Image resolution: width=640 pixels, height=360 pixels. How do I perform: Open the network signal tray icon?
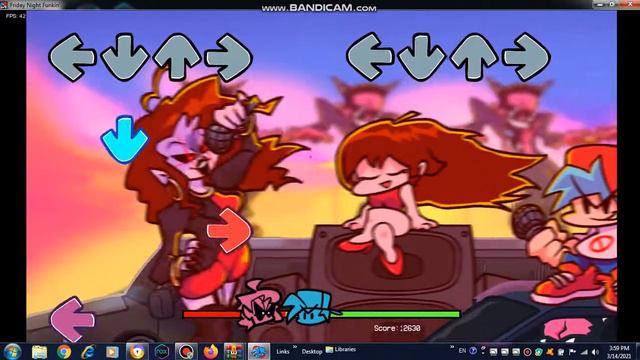pos(584,352)
